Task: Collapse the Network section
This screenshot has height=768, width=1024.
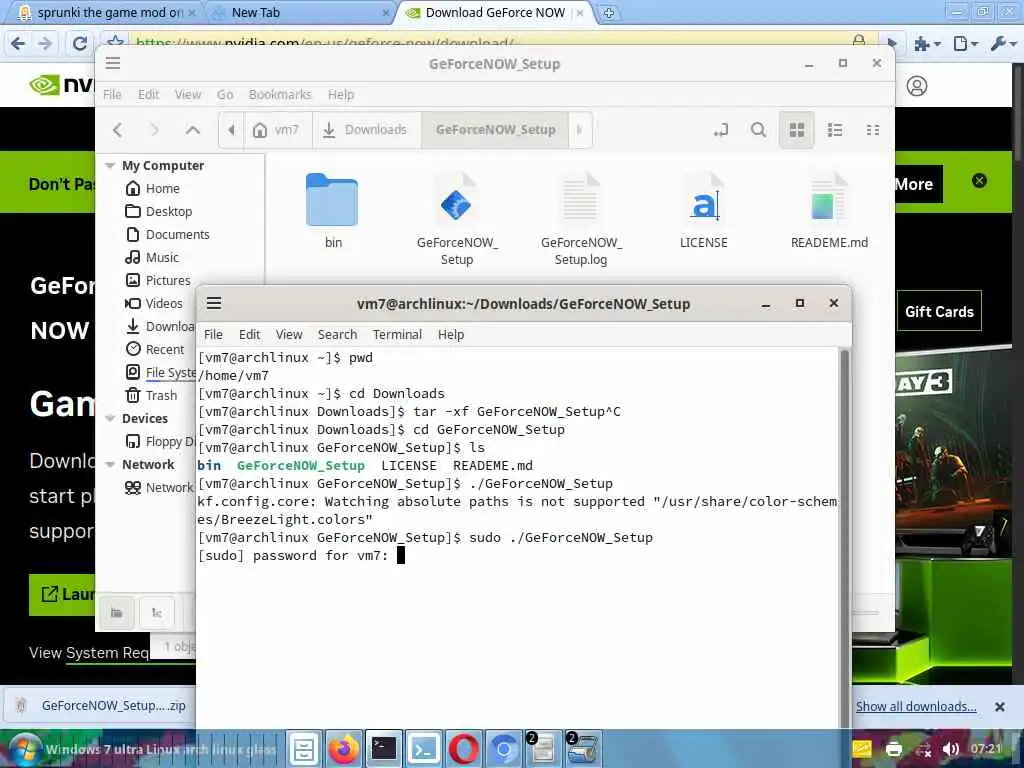Action: 110,464
